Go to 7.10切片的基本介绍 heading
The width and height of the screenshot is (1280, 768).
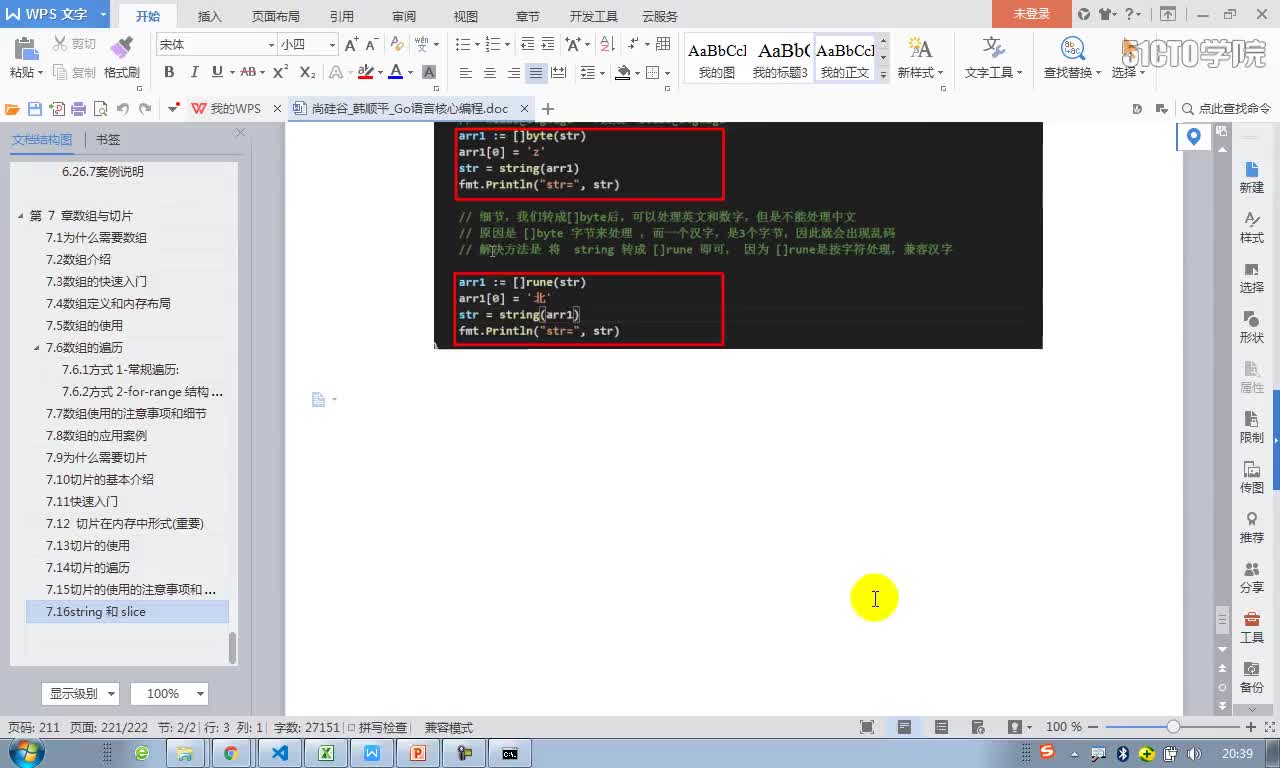tap(100, 480)
